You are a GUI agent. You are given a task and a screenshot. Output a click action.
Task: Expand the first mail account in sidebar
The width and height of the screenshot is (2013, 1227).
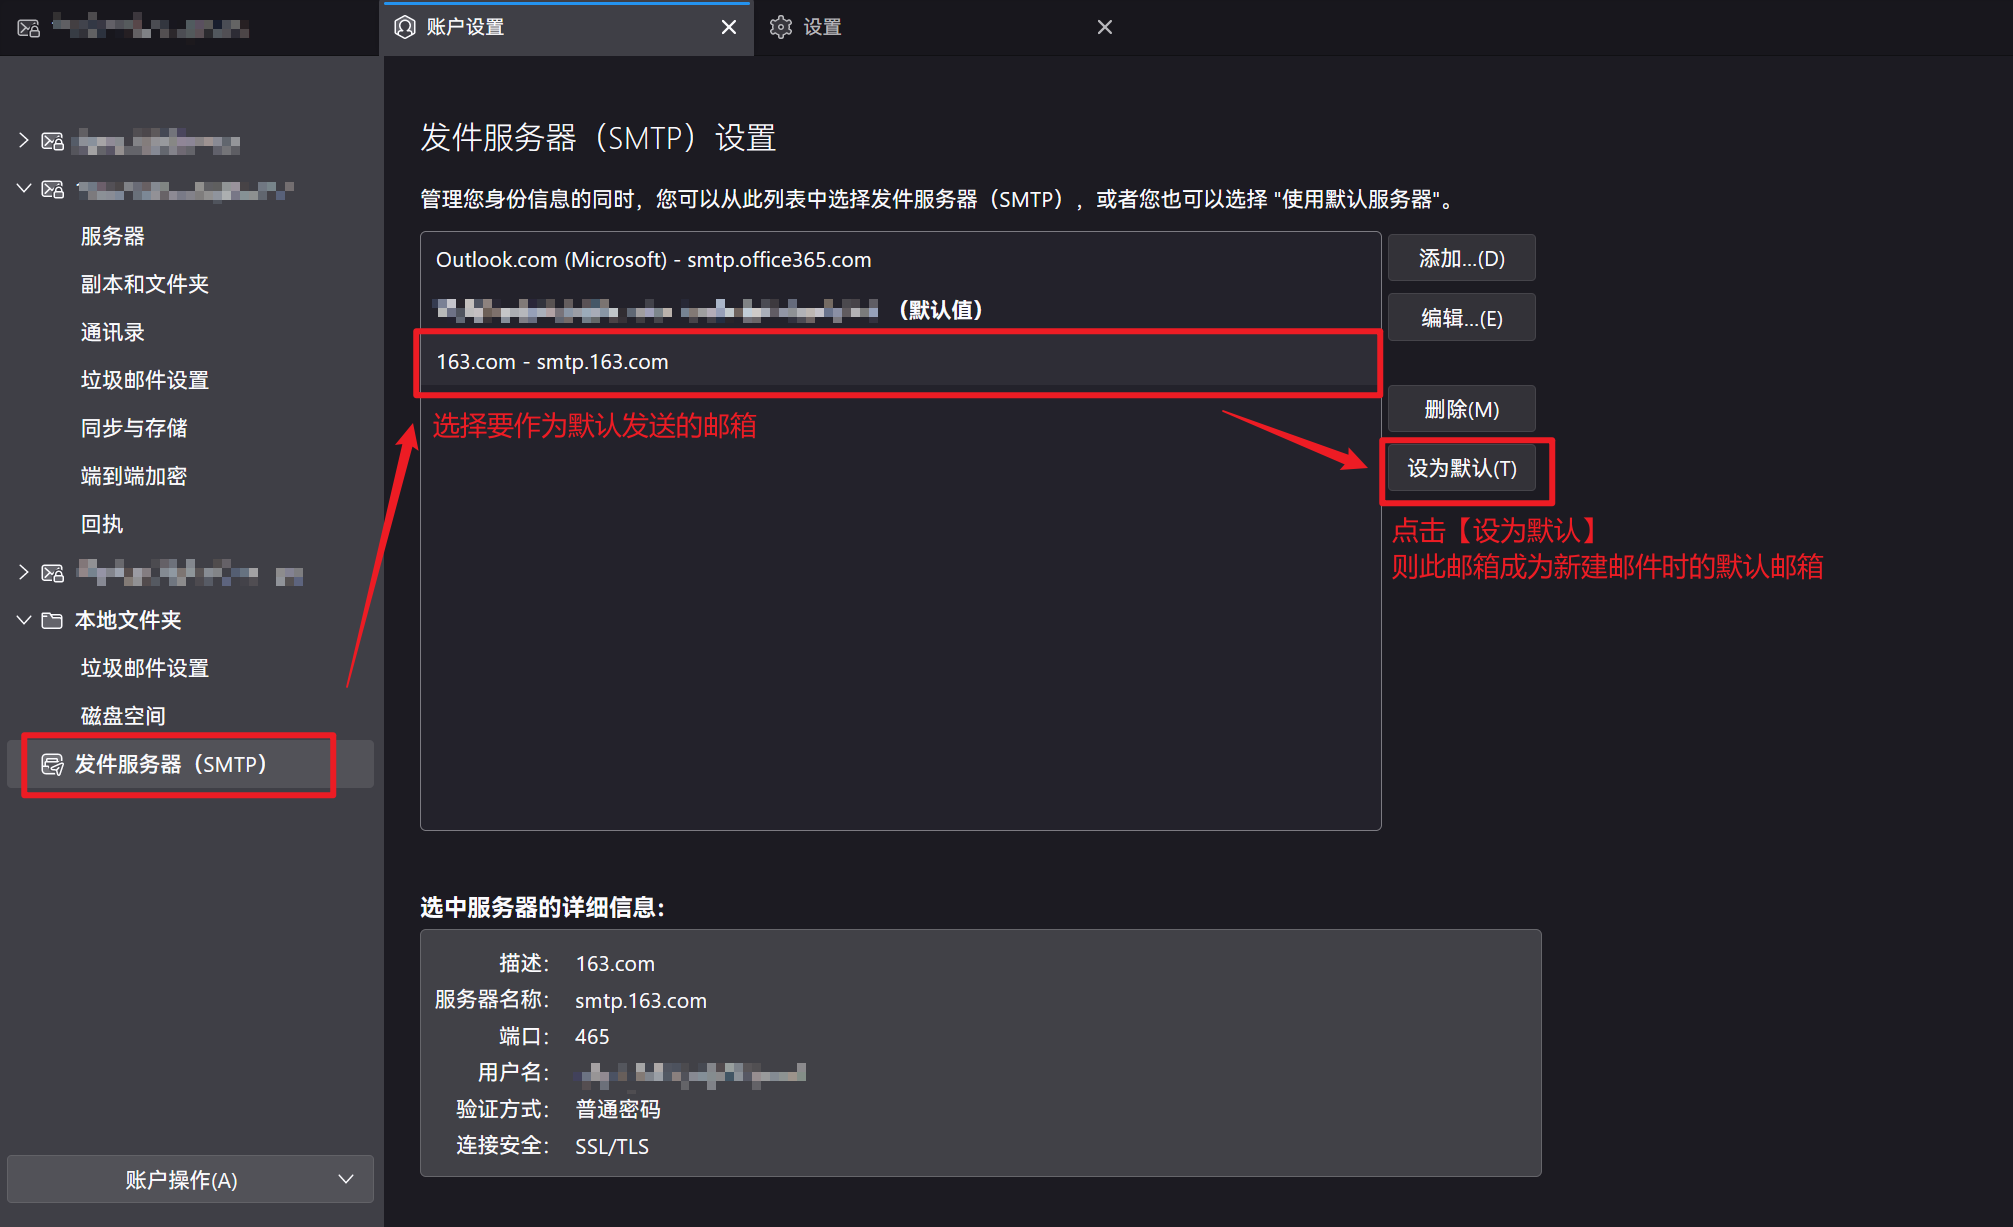23,141
